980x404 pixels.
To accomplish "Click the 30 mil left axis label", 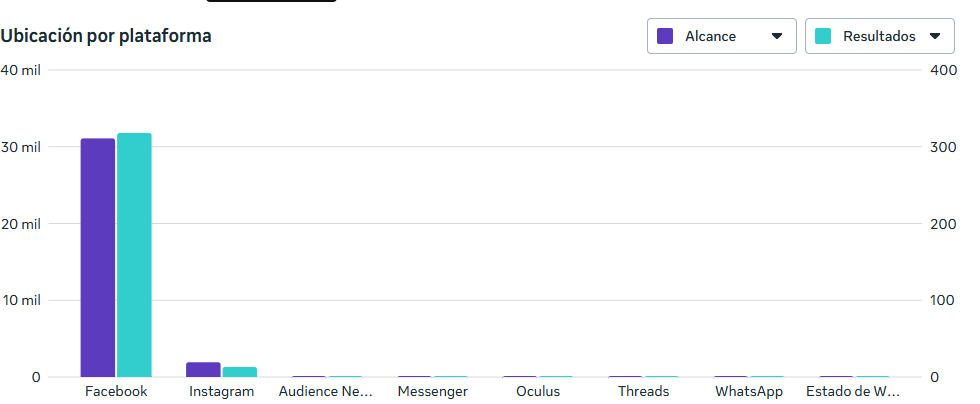I will pyautogui.click(x=20, y=147).
